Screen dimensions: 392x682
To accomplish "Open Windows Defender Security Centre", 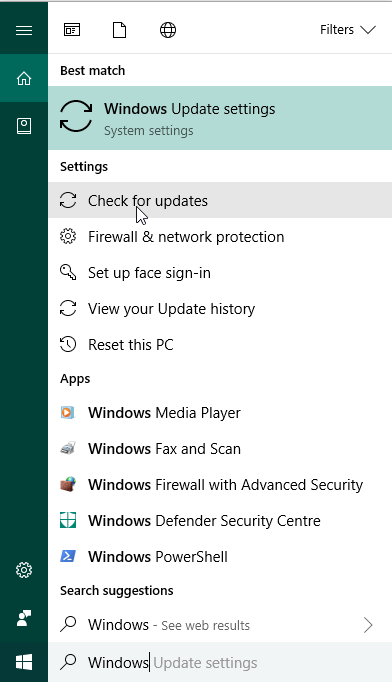I will point(220,521).
